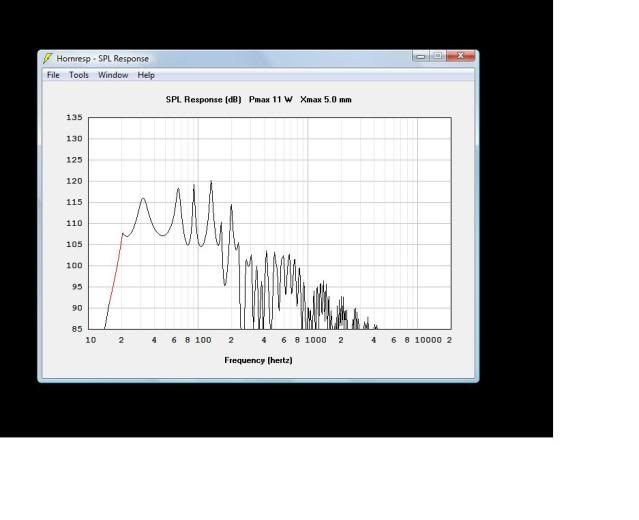639x520 pixels.
Task: Click the 135 y-axis value
Action: (x=74, y=117)
